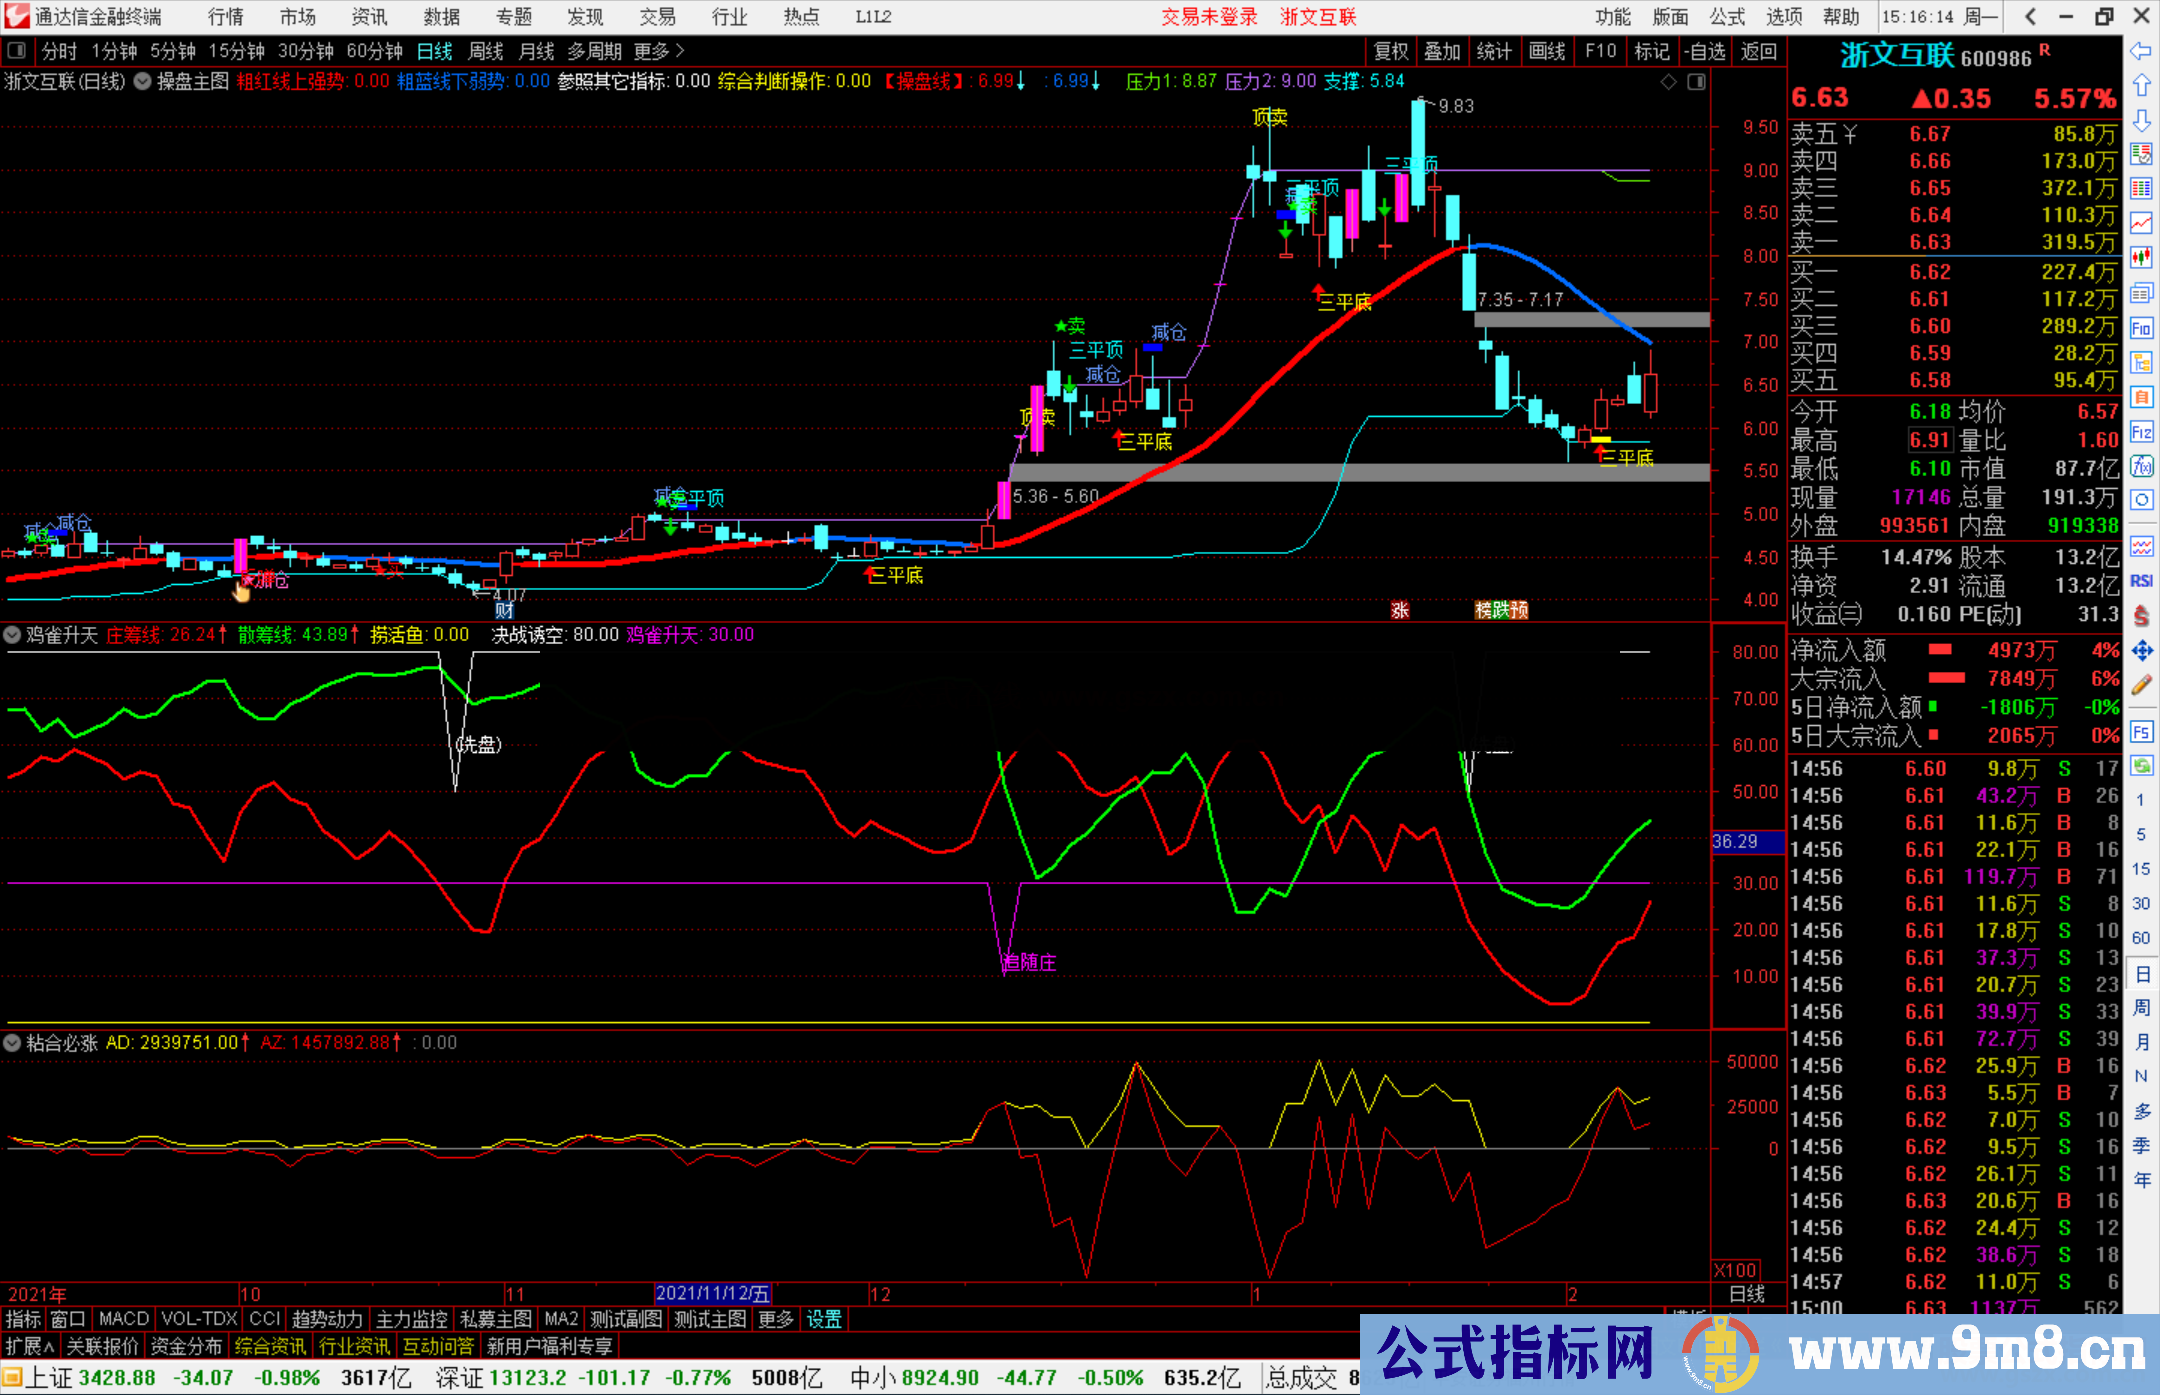Viewport: 2160px width, 1395px height.
Task: Click the RSI indicator sidebar icon
Action: point(2141,581)
